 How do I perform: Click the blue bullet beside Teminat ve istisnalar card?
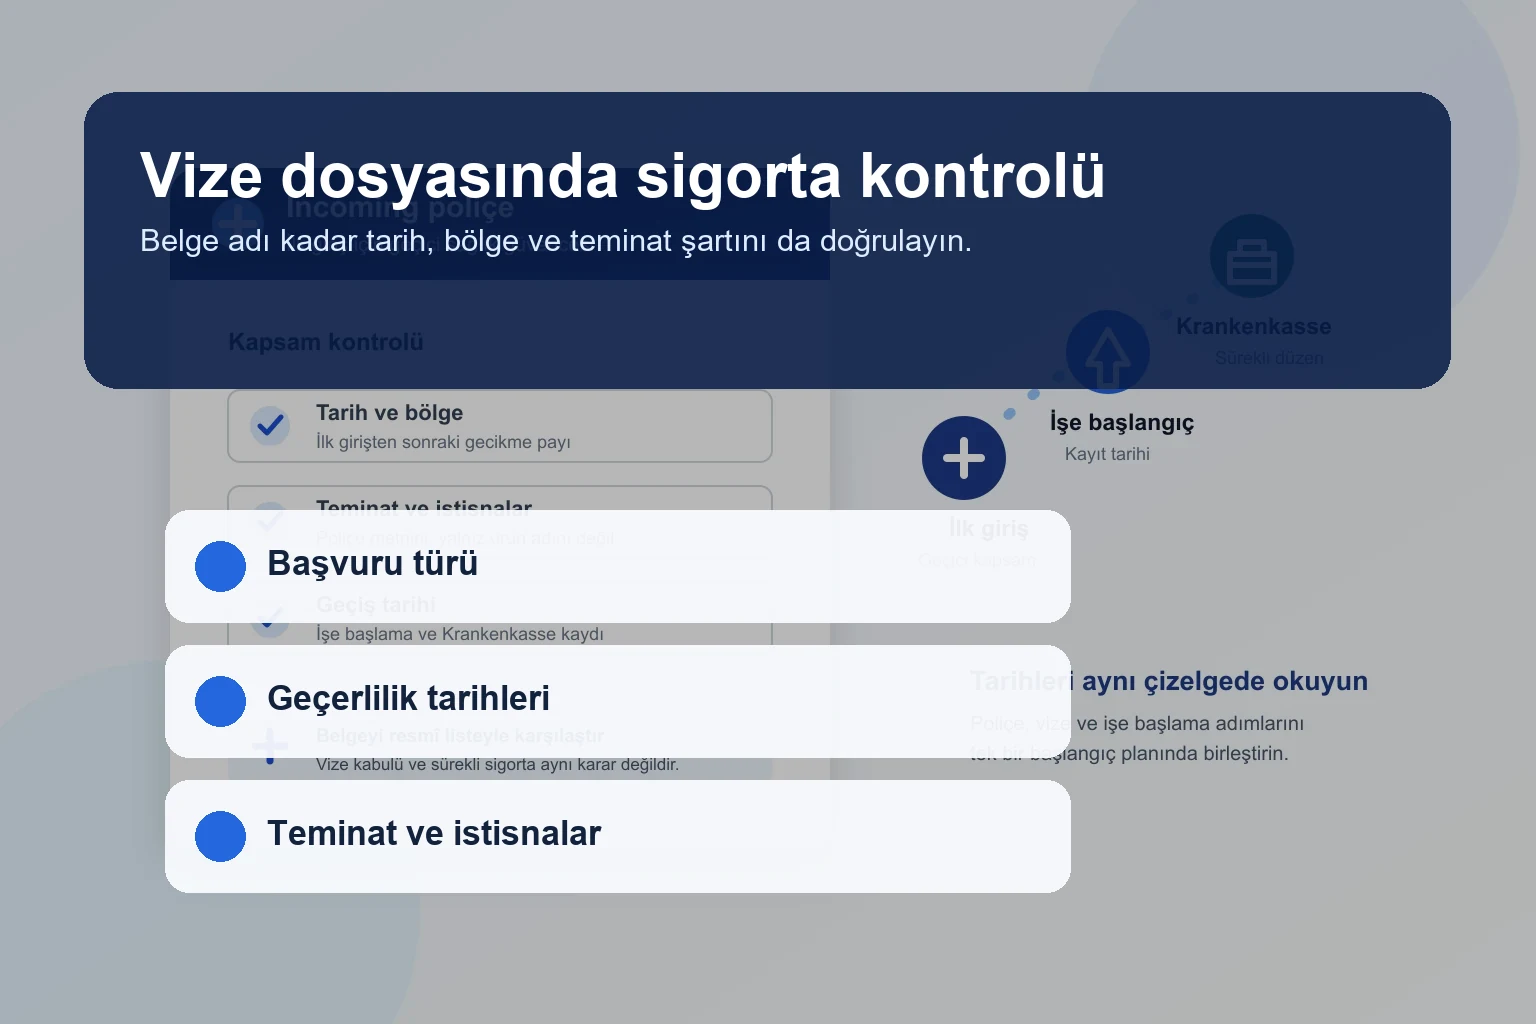(220, 836)
